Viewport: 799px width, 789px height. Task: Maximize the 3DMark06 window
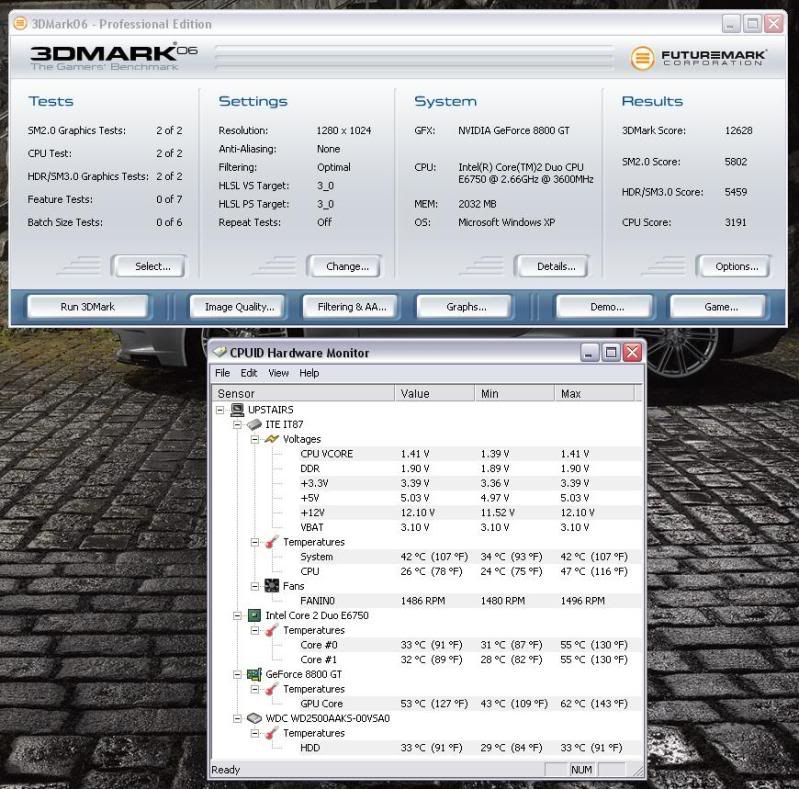click(752, 23)
